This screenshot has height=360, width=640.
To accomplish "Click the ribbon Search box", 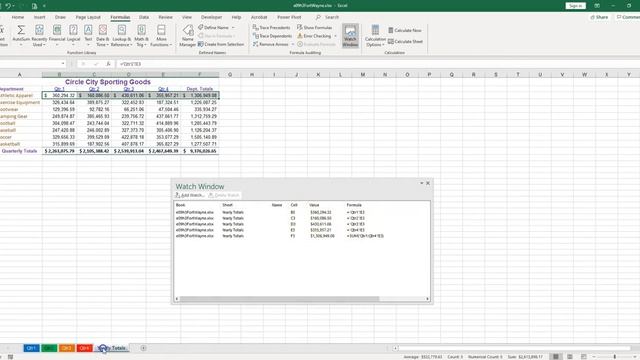I will pyautogui.click(x=328, y=17).
